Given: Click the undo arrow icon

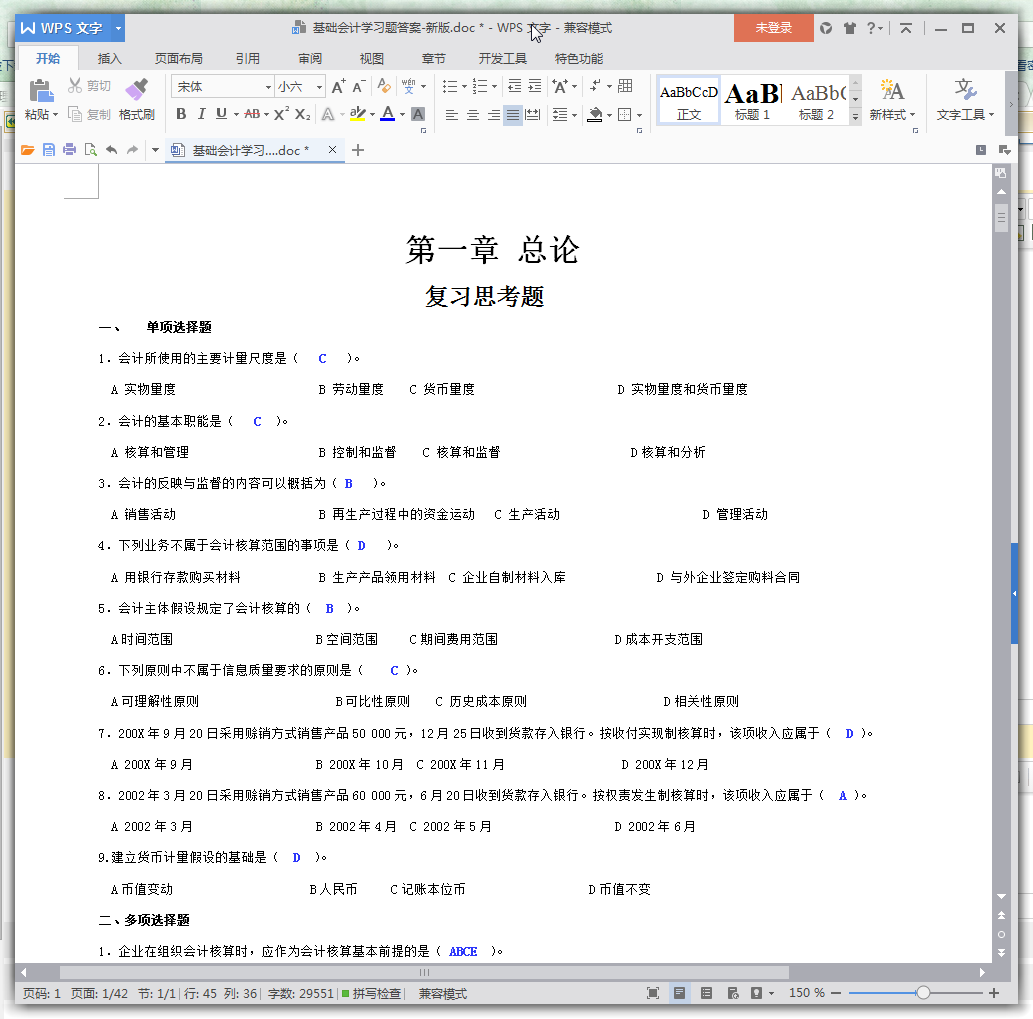Looking at the screenshot, I should pos(111,150).
